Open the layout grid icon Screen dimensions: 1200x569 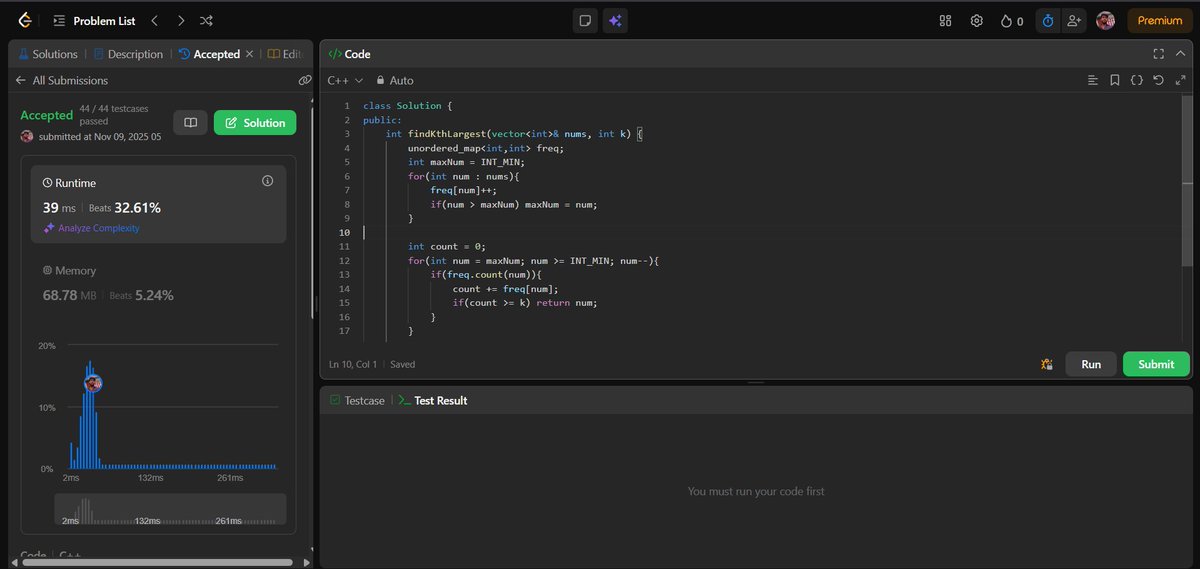tap(946, 20)
